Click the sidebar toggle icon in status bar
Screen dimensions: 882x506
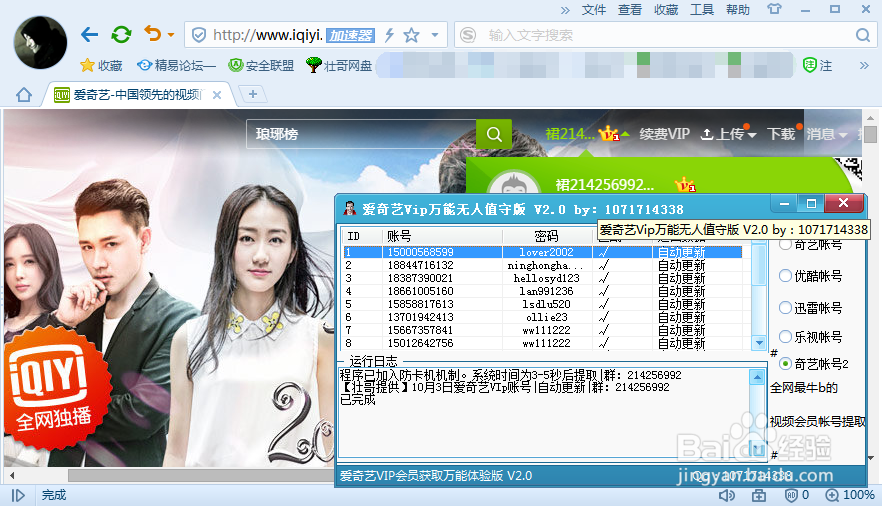point(18,495)
